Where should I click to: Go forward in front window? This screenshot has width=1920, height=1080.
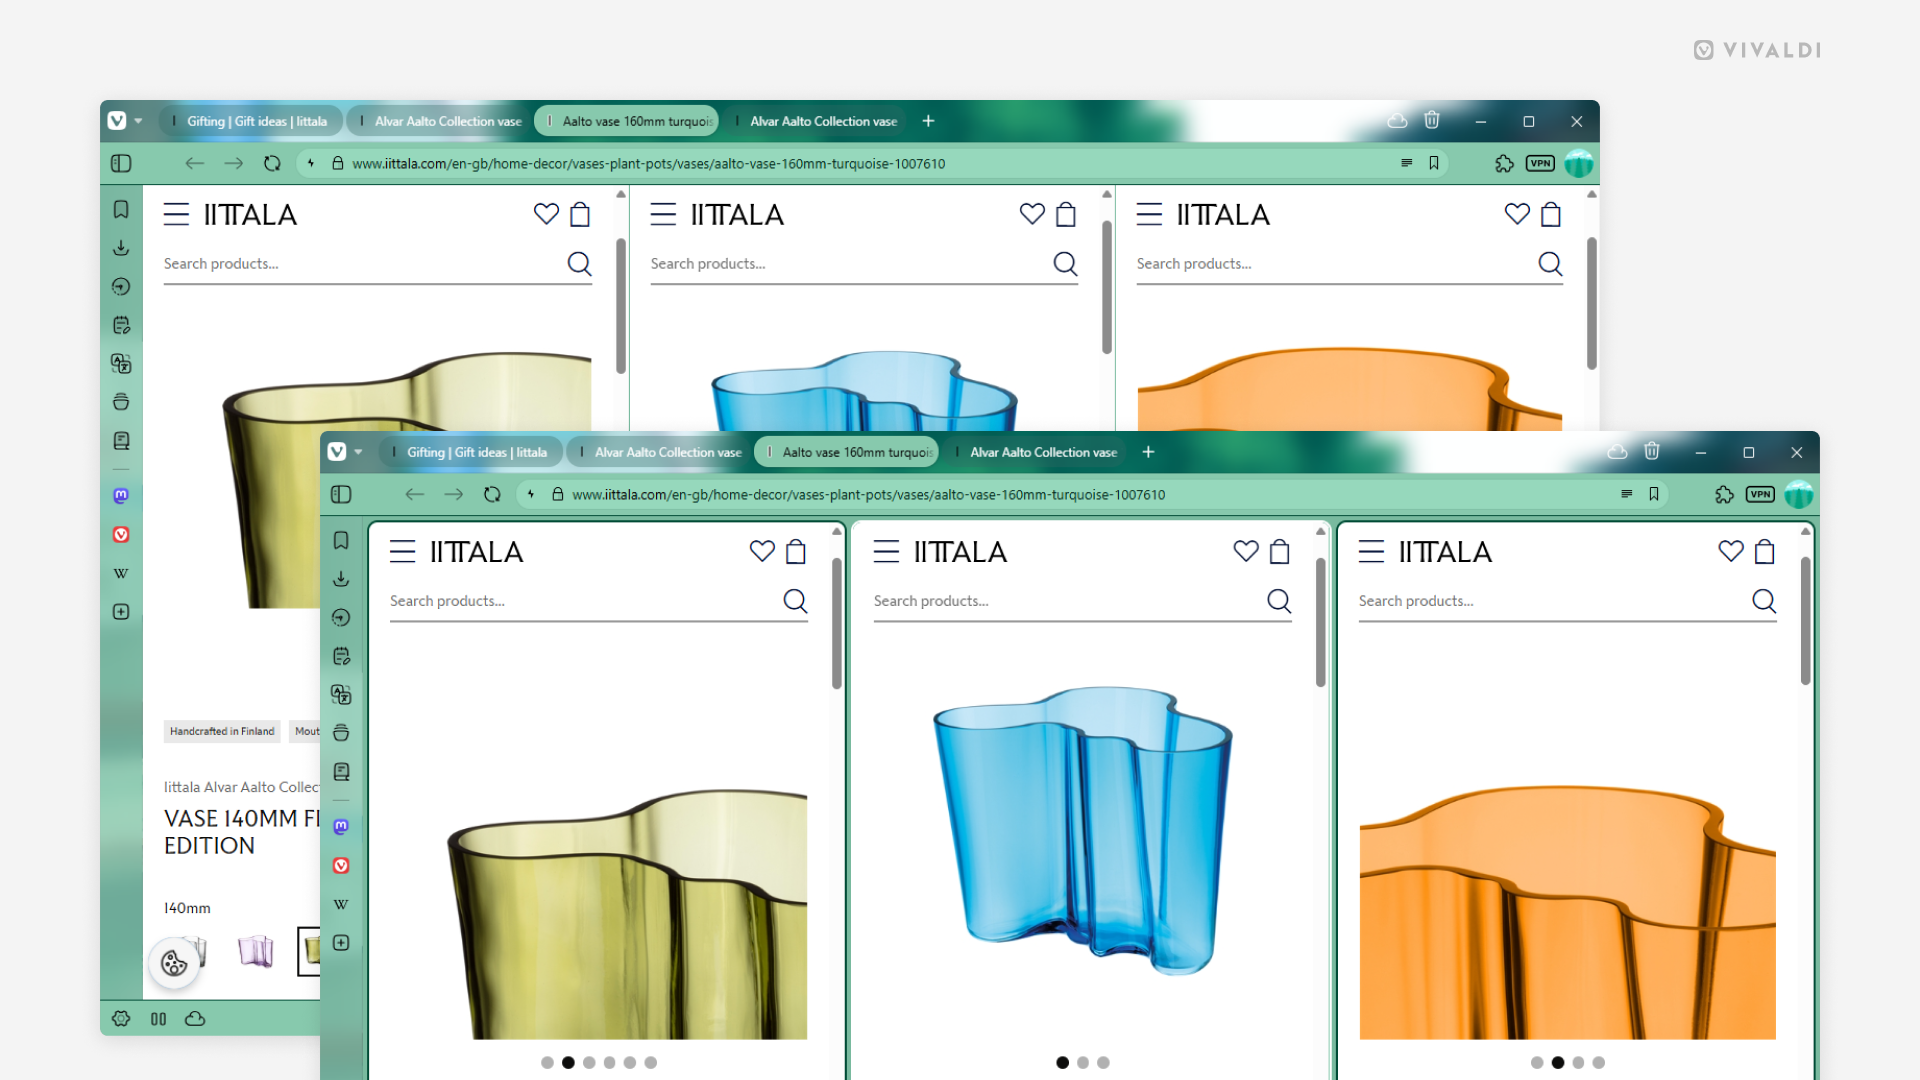[453, 494]
